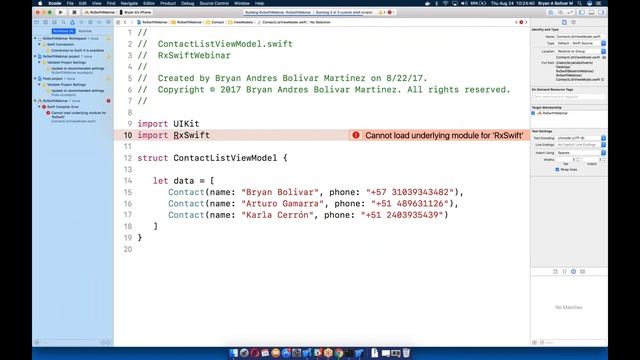Open the Project navigator folder icon
This screenshot has height=360, width=640.
[37, 22]
